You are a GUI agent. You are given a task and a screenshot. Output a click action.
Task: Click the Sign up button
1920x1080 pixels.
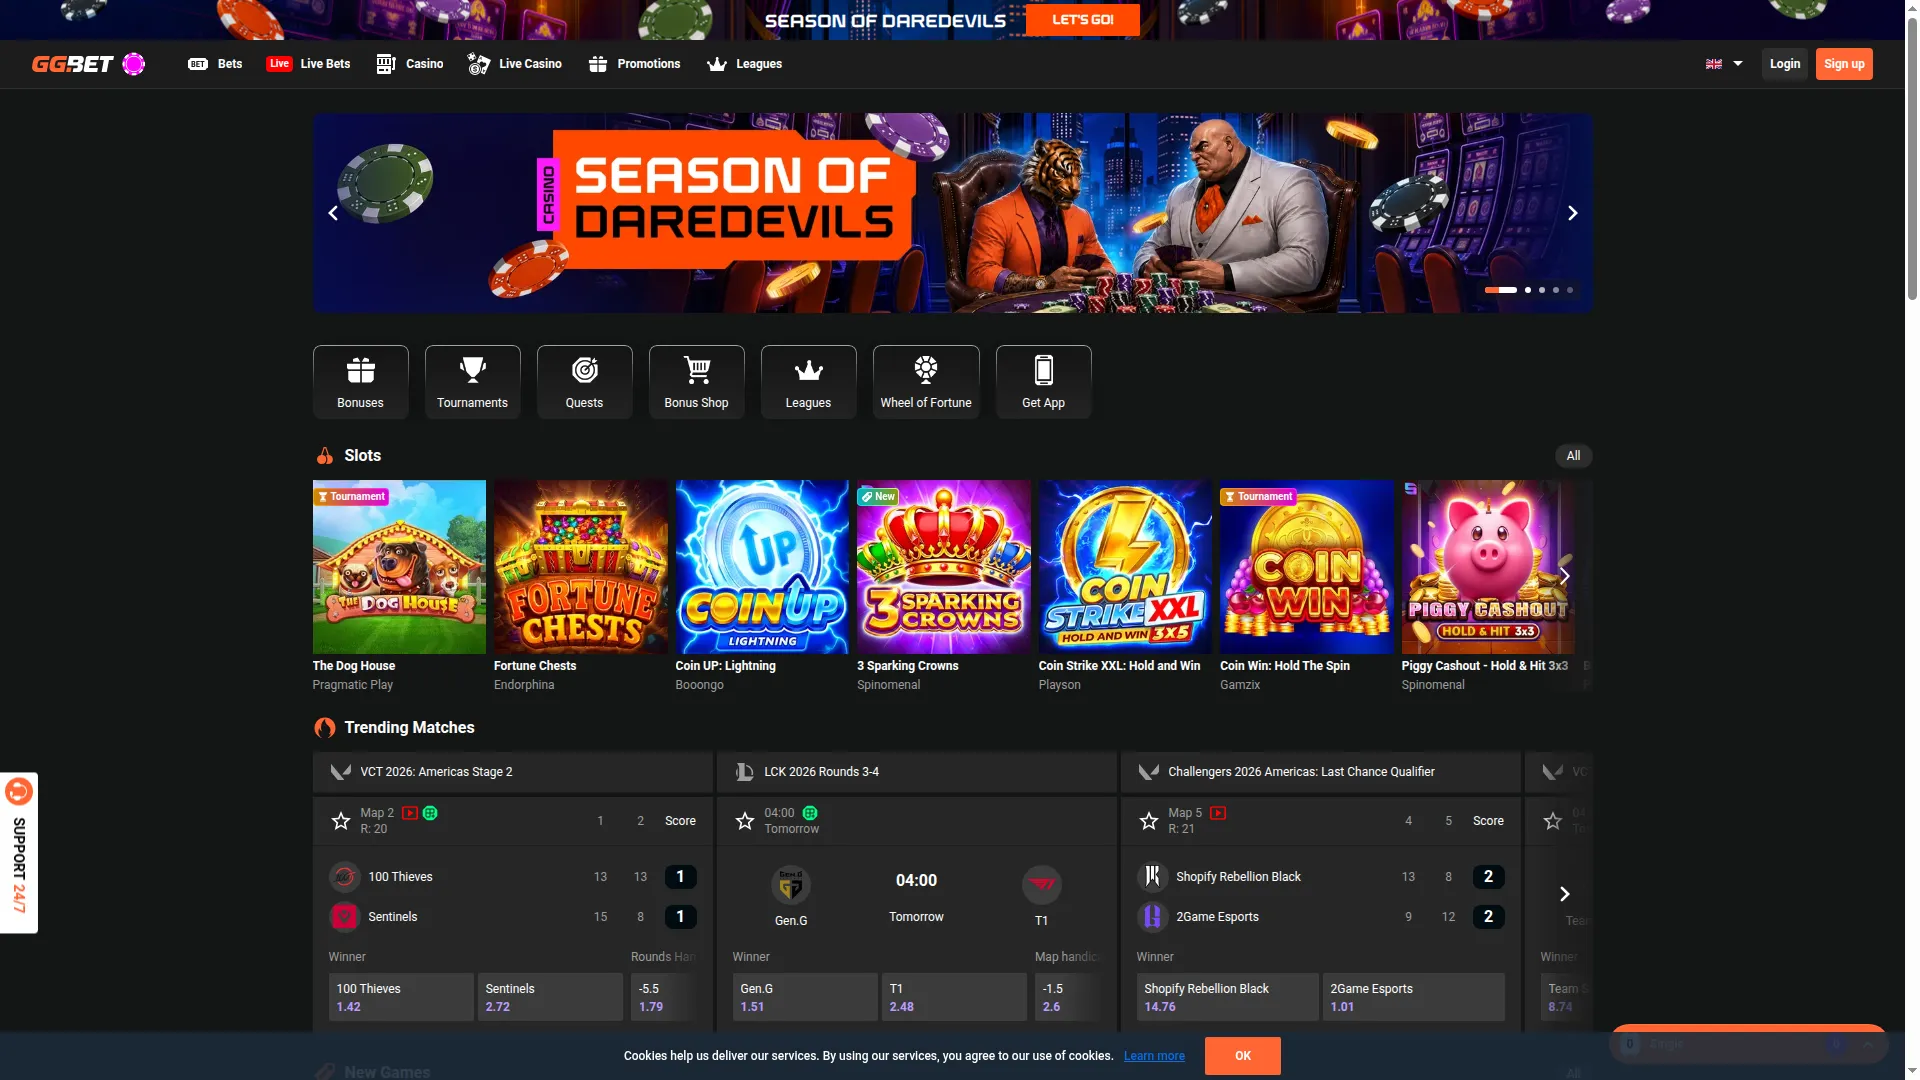1843,64
